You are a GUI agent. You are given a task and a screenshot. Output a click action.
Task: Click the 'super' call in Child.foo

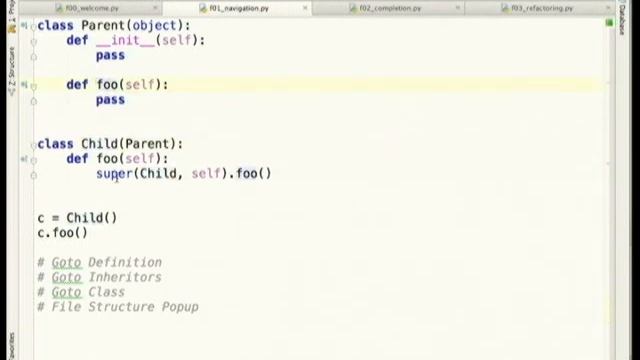click(114, 174)
